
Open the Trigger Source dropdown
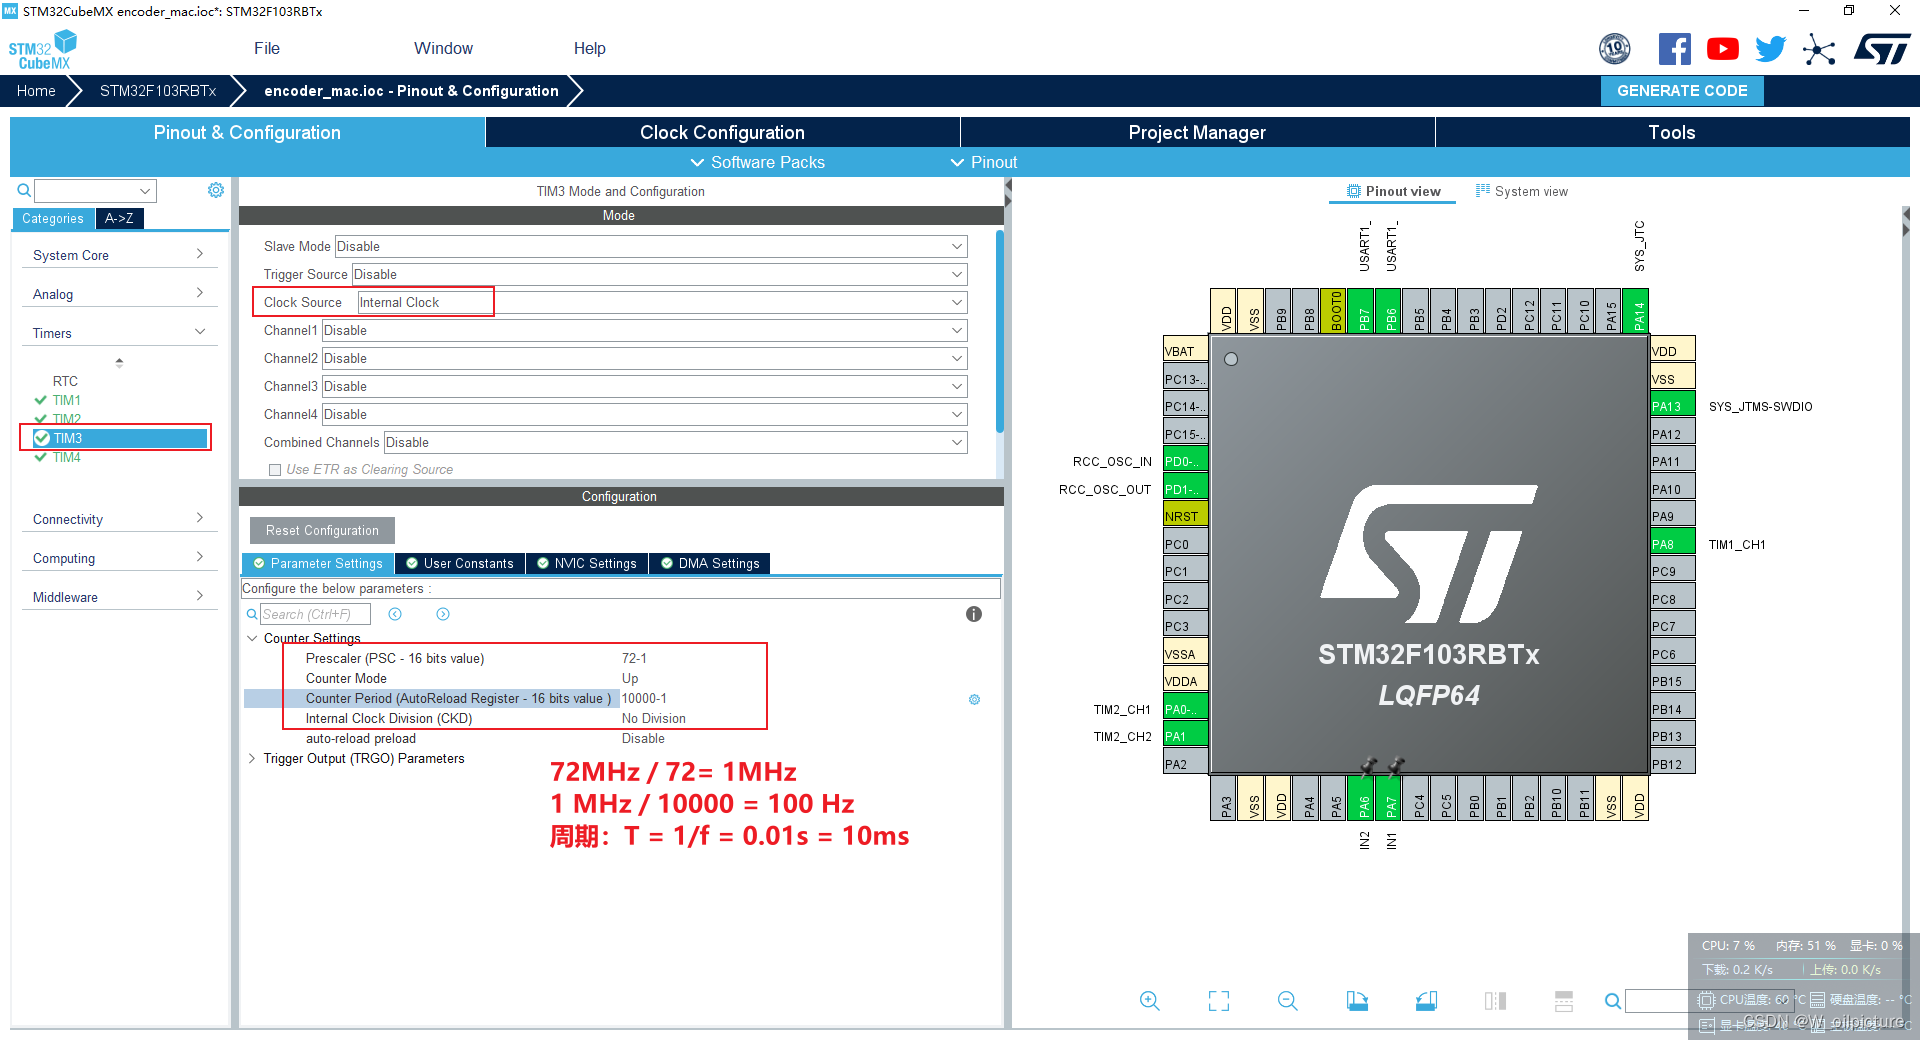tap(659, 274)
